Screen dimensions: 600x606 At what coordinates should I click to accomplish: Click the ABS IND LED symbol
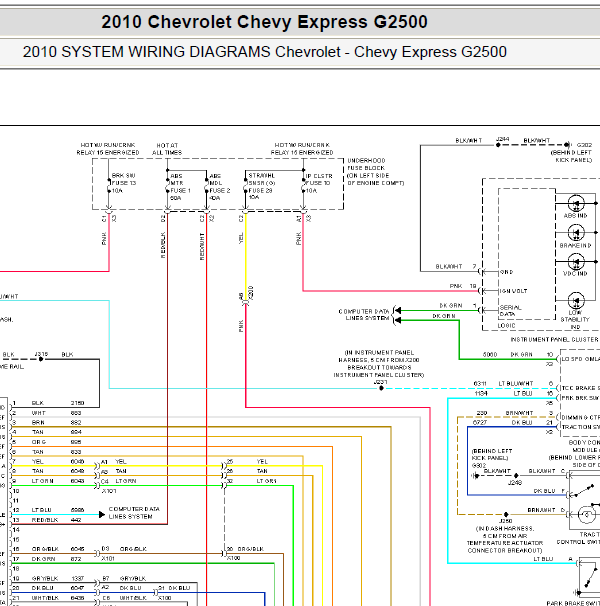(x=576, y=203)
